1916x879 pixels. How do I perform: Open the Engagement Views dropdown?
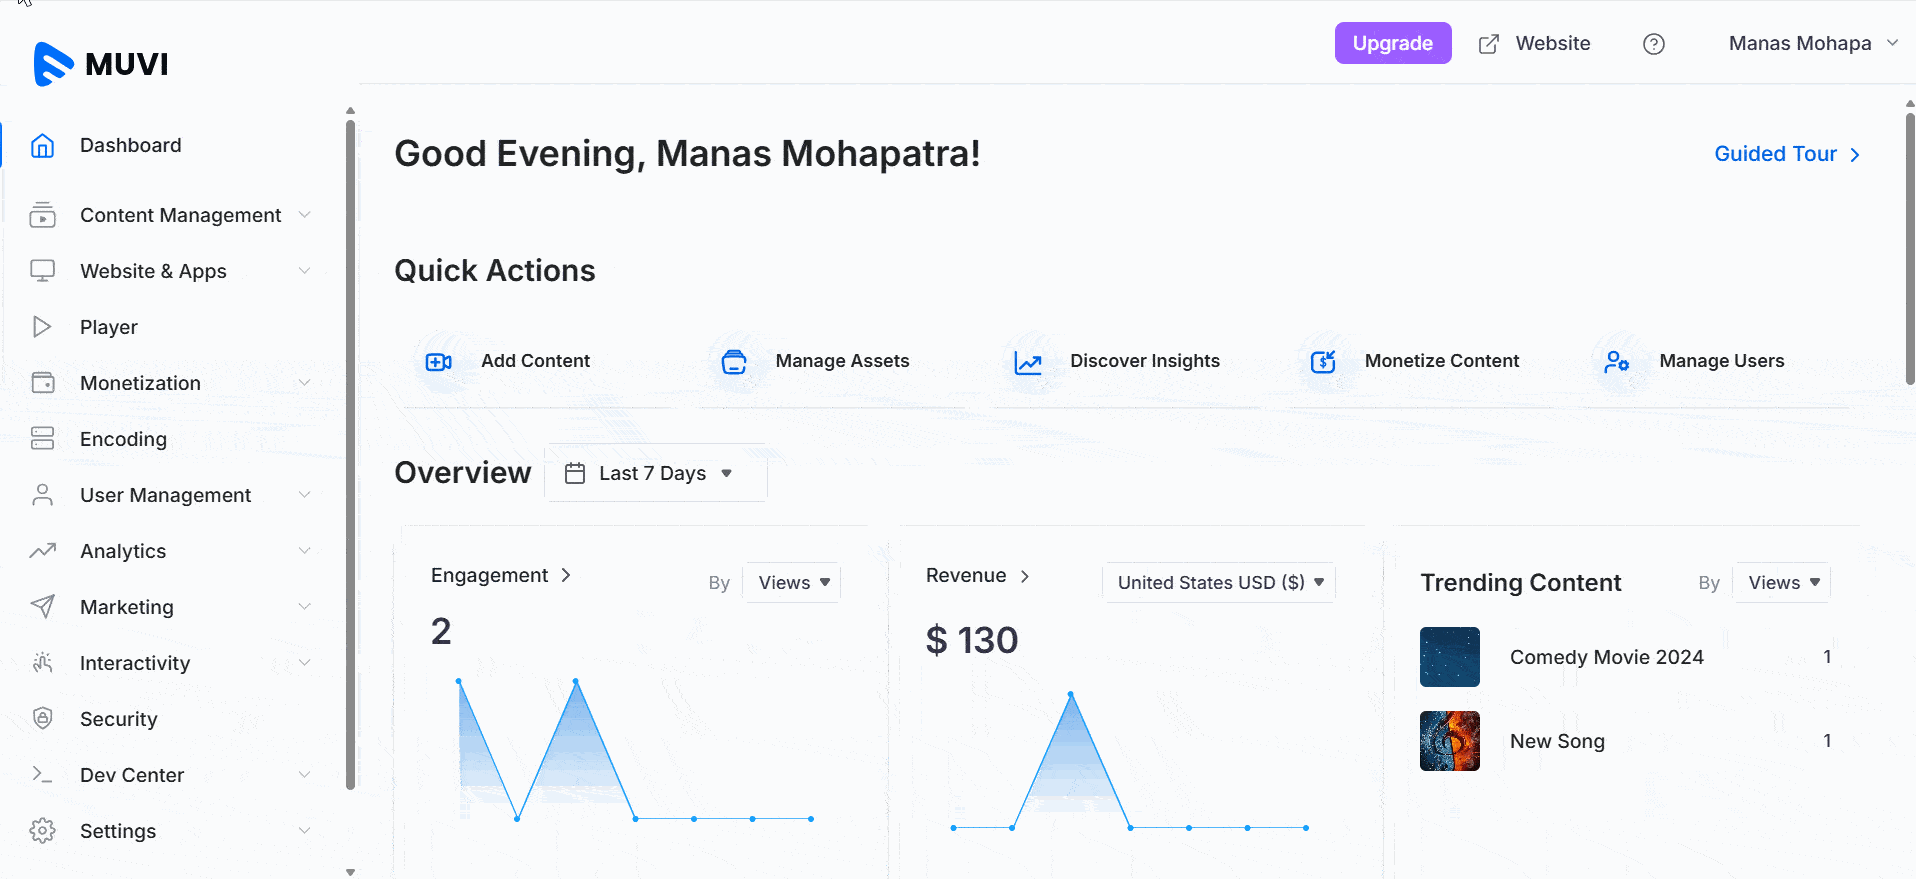(792, 583)
